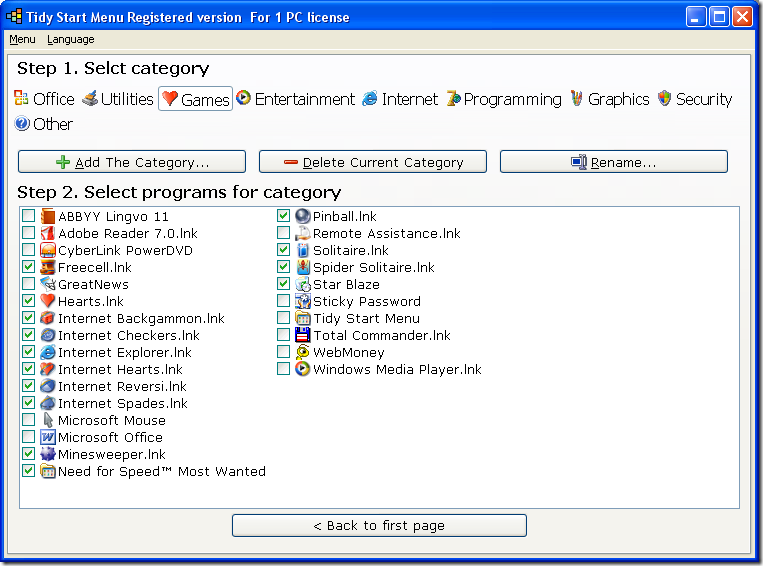Open the Language menu
Viewport: 763px width, 566px height.
point(71,39)
